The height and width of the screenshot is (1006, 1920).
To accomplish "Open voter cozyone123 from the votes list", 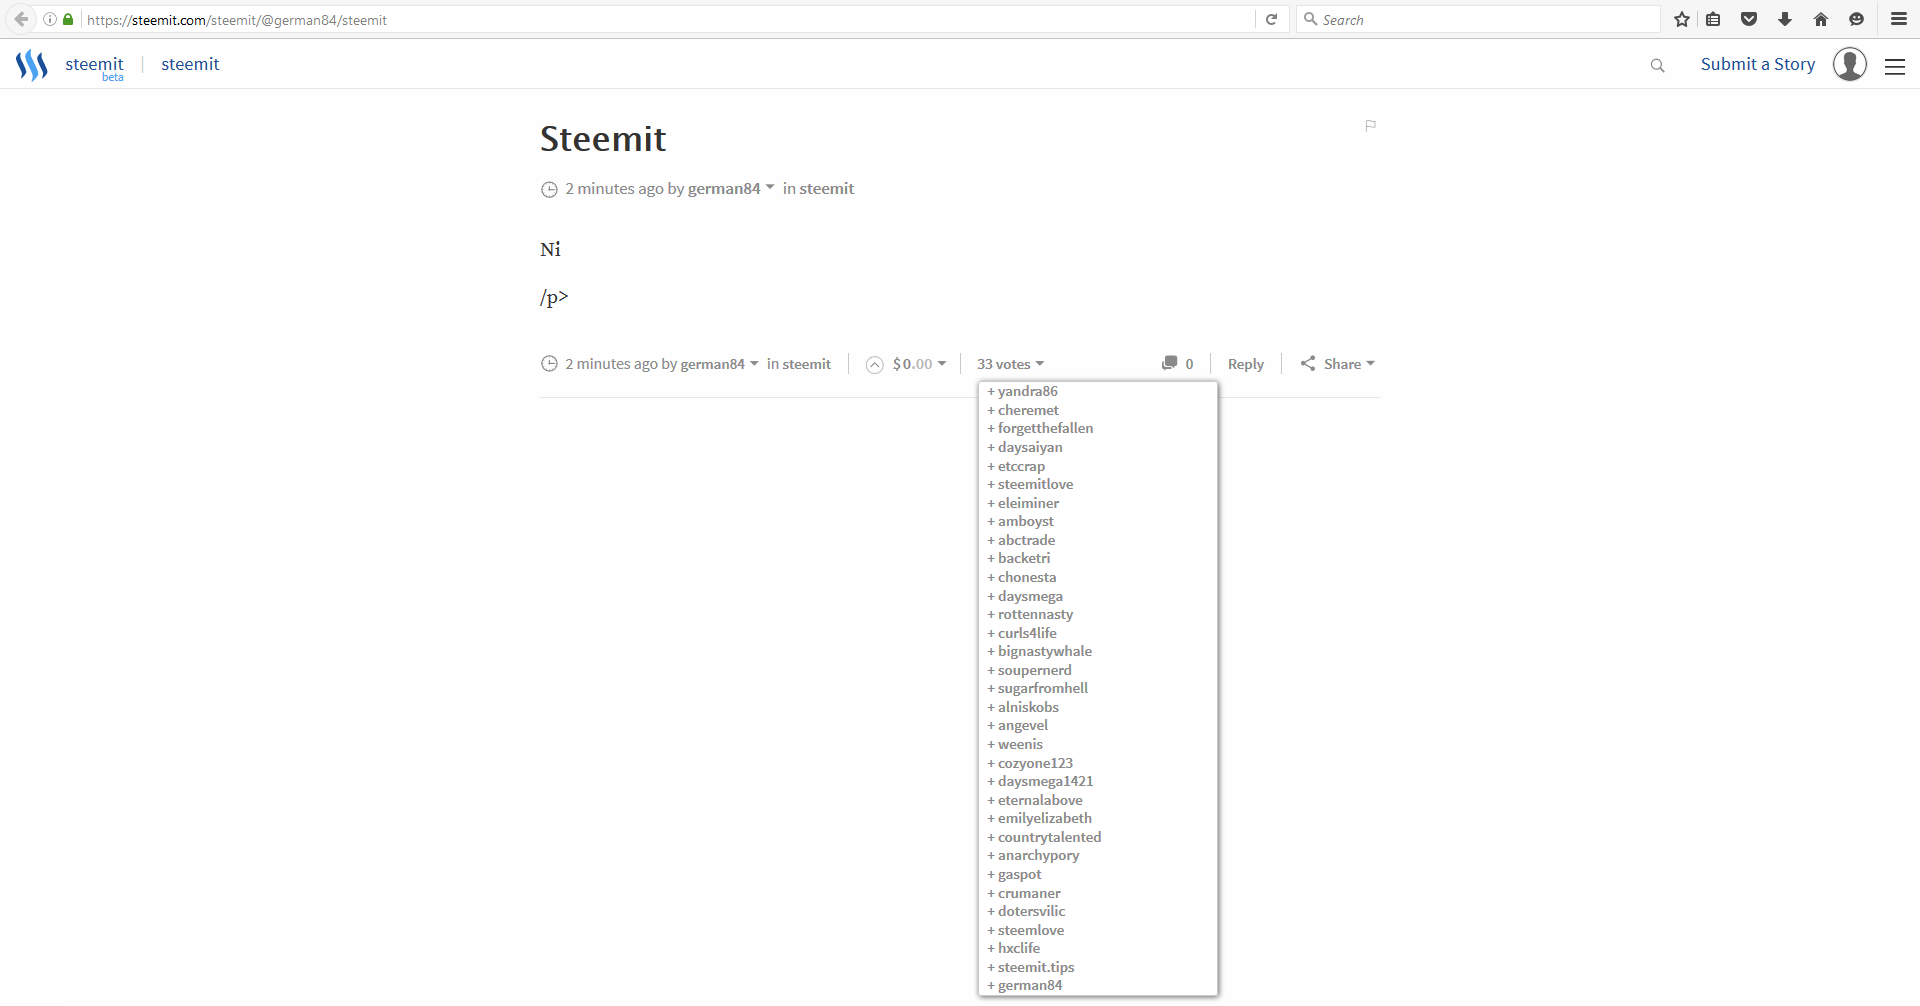I will point(1035,763).
